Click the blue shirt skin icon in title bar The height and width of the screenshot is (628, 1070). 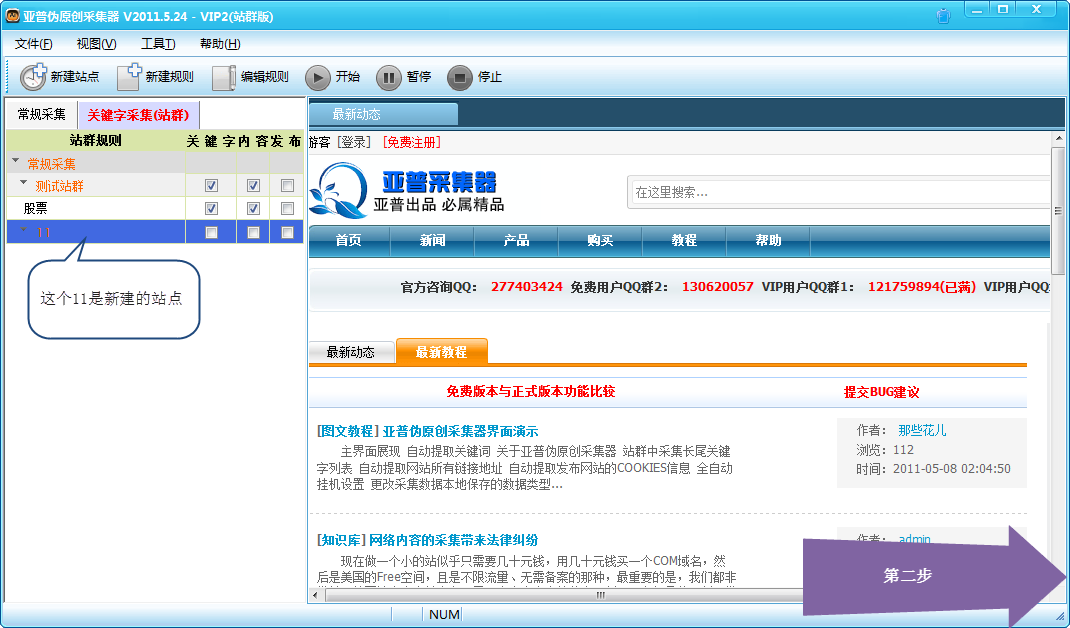943,16
